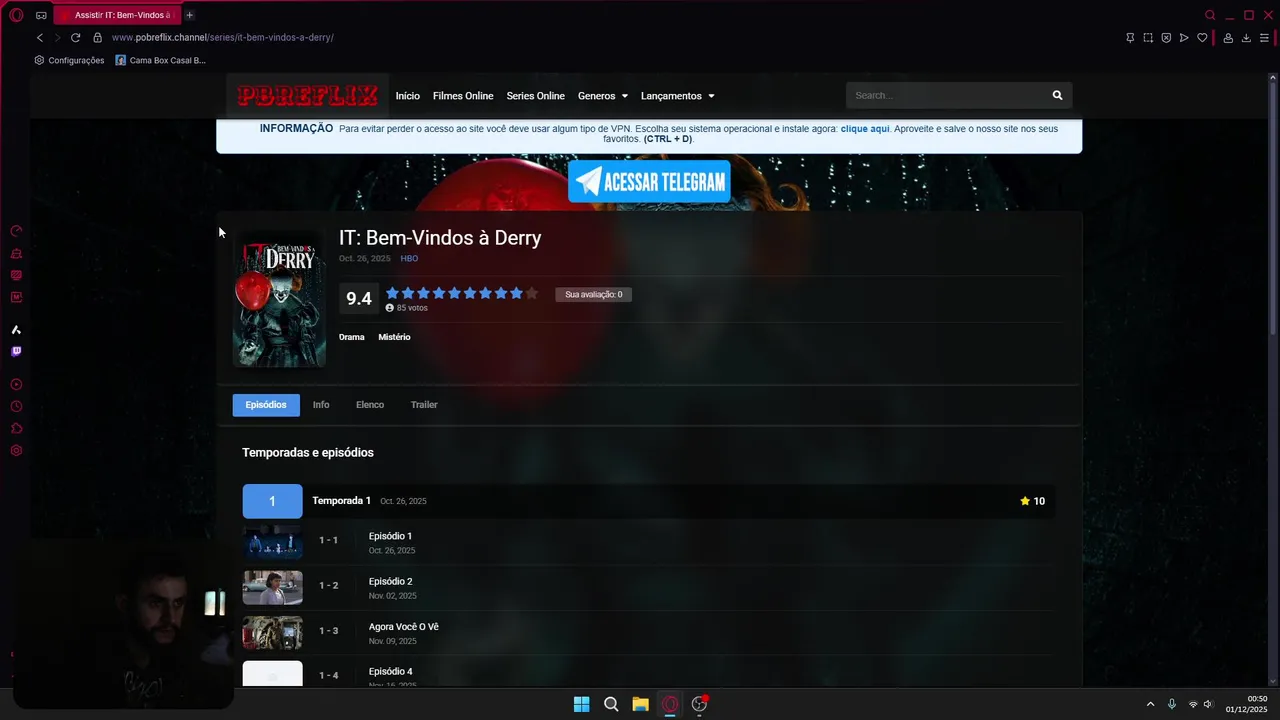The width and height of the screenshot is (1280, 720).
Task: Rate the series ten stars
Action: 532,293
